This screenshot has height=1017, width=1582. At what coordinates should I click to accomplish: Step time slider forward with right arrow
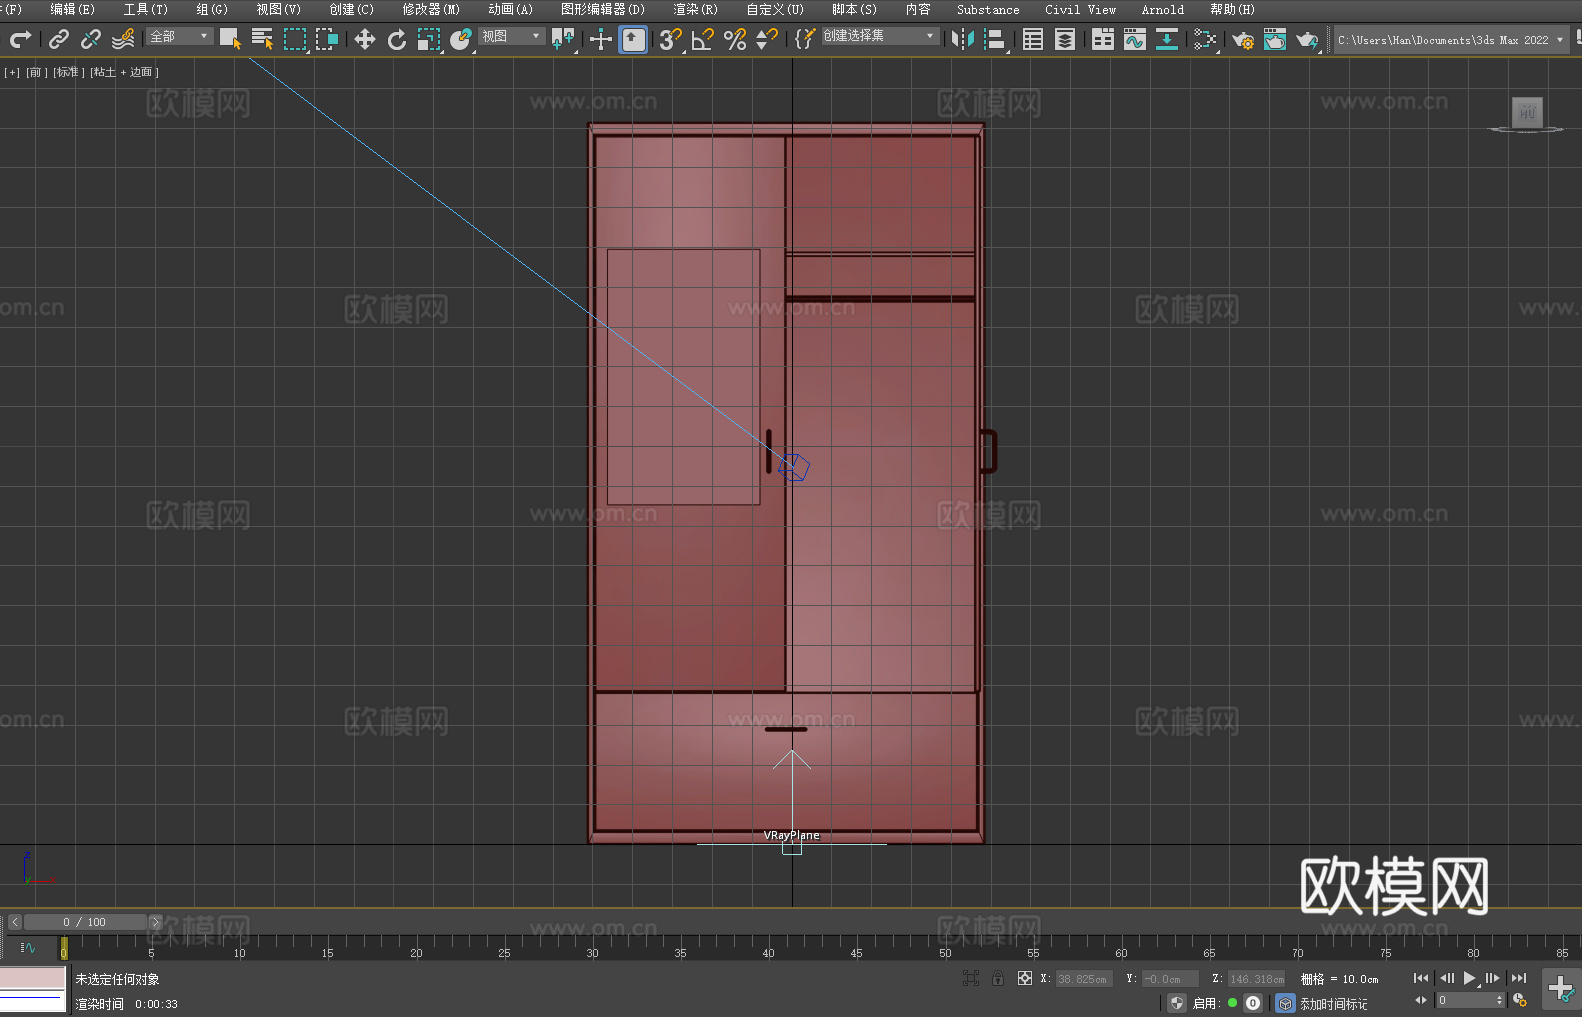click(x=155, y=922)
